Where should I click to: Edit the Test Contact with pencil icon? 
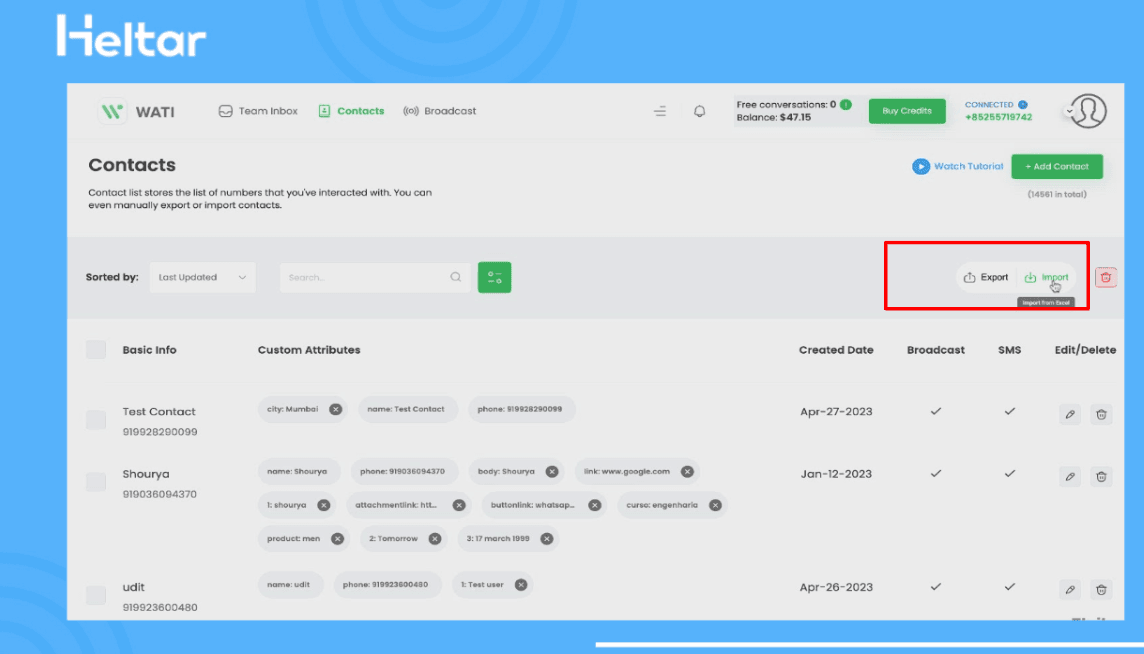pos(1070,414)
